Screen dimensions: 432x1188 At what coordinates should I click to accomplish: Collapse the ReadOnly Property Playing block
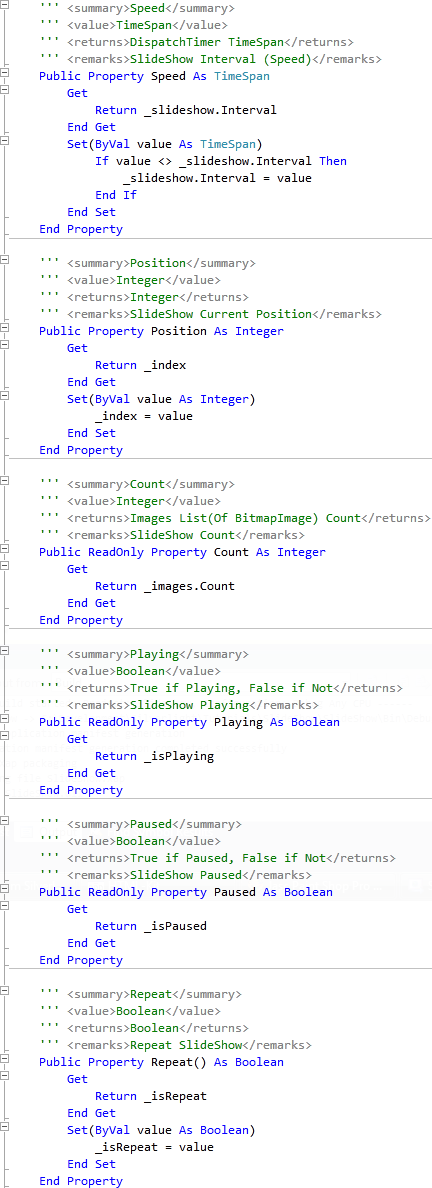4,718
